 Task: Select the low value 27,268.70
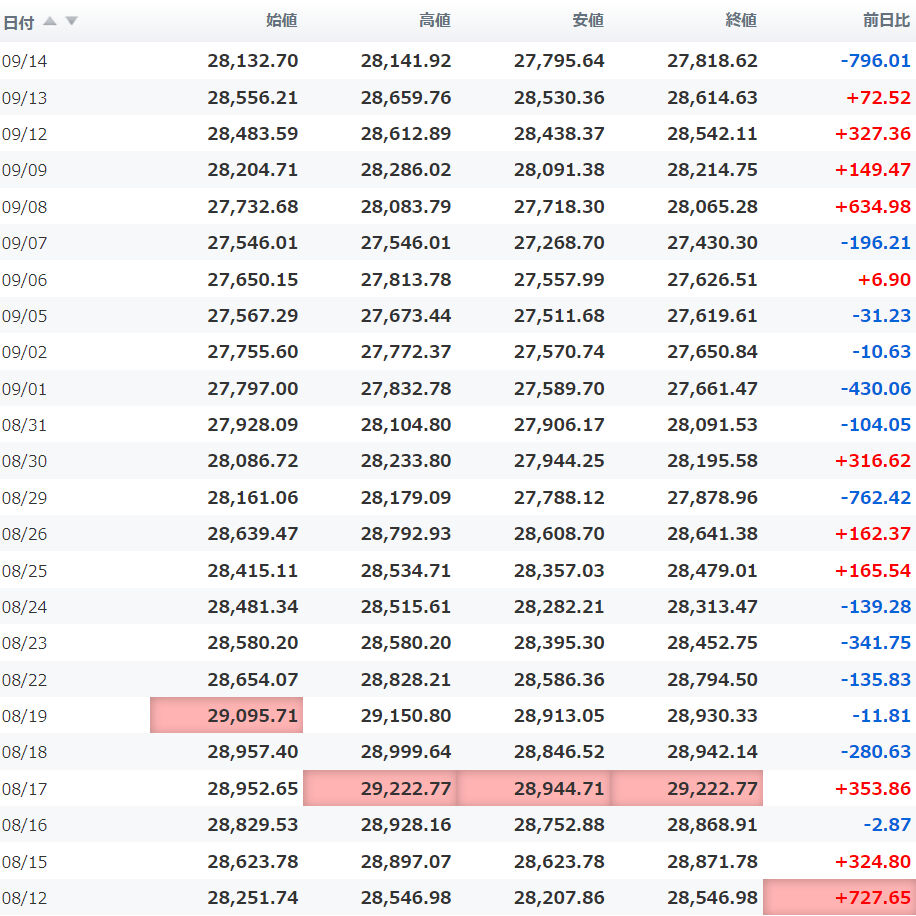pos(559,243)
